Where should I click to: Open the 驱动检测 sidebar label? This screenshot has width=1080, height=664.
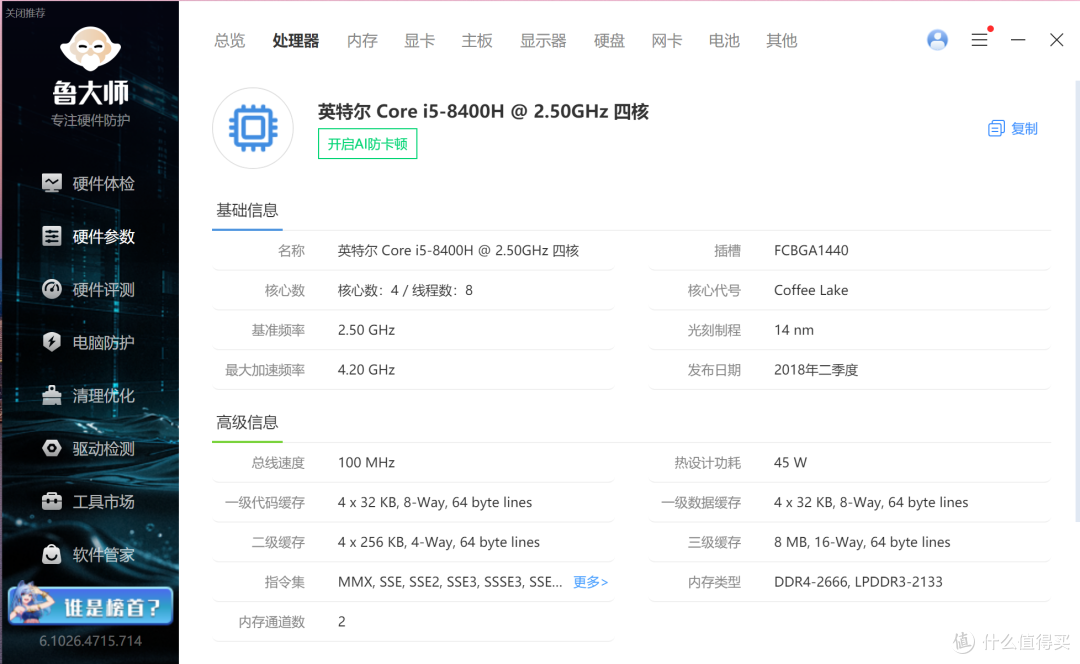(103, 448)
